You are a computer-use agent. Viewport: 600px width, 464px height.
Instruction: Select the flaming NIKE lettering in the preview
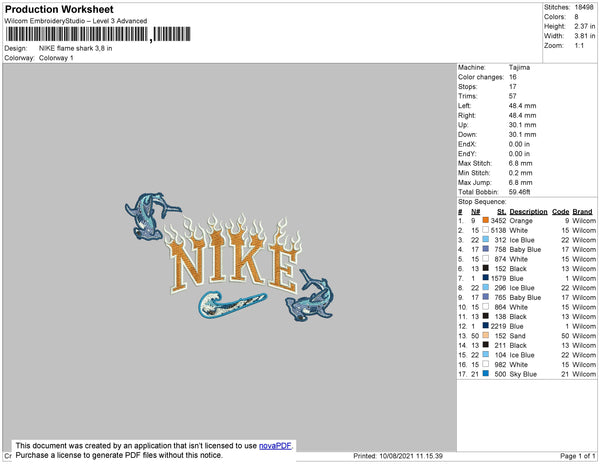(233, 254)
